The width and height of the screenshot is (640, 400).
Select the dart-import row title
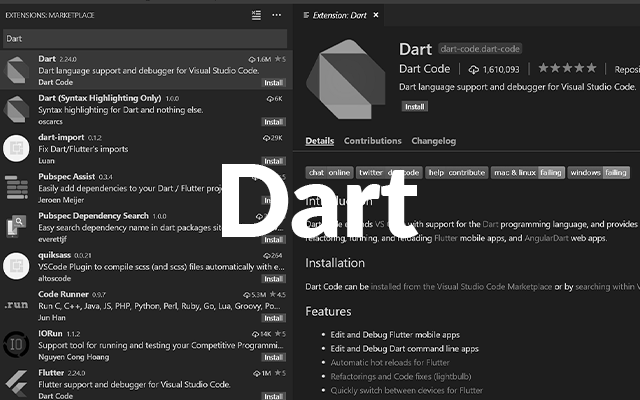coord(61,137)
